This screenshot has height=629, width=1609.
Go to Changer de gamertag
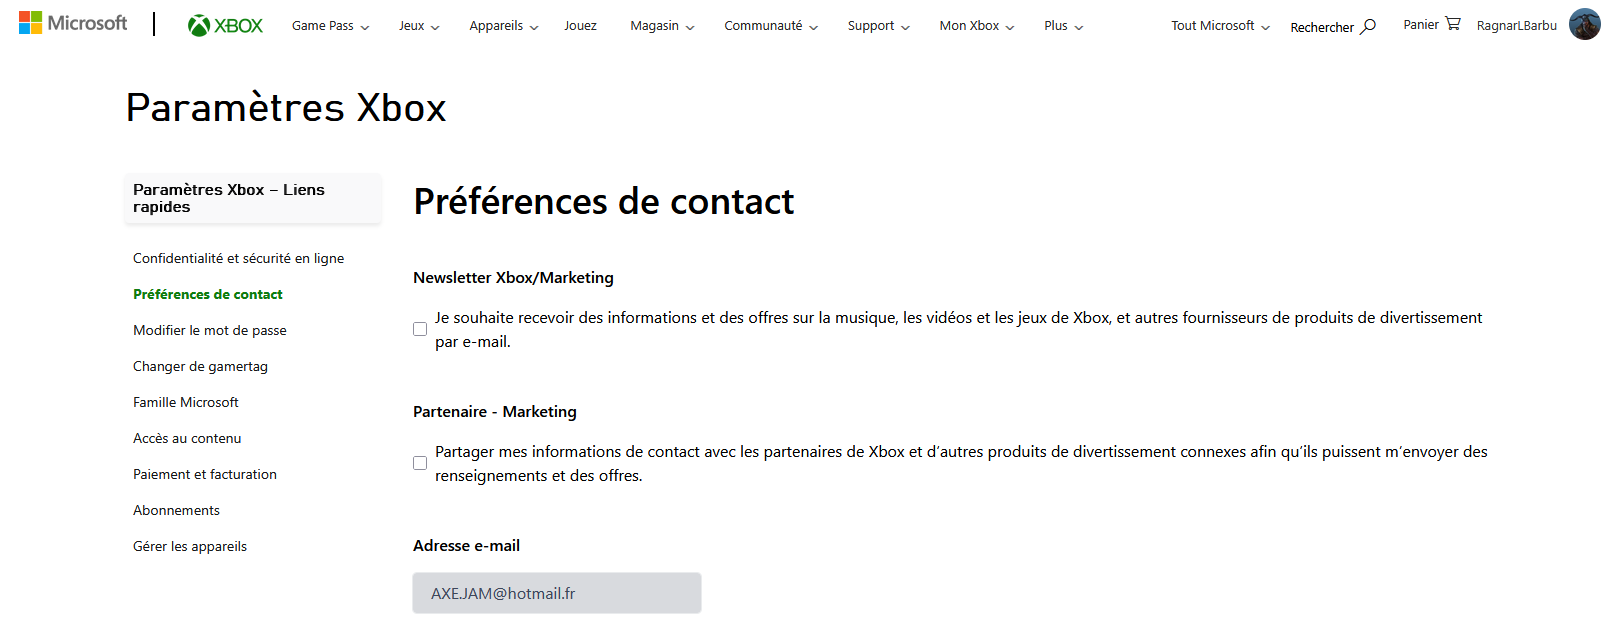[x=200, y=366]
